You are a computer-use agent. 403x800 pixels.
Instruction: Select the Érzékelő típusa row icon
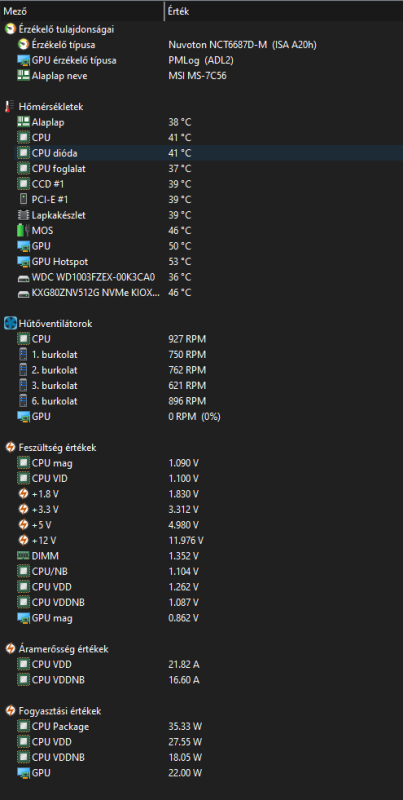pyautogui.click(x=23, y=45)
